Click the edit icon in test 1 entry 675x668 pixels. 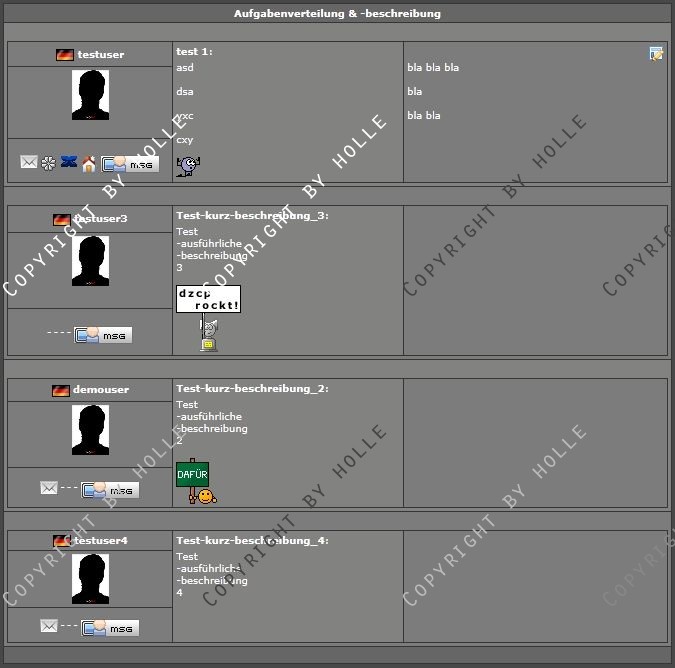coord(656,54)
